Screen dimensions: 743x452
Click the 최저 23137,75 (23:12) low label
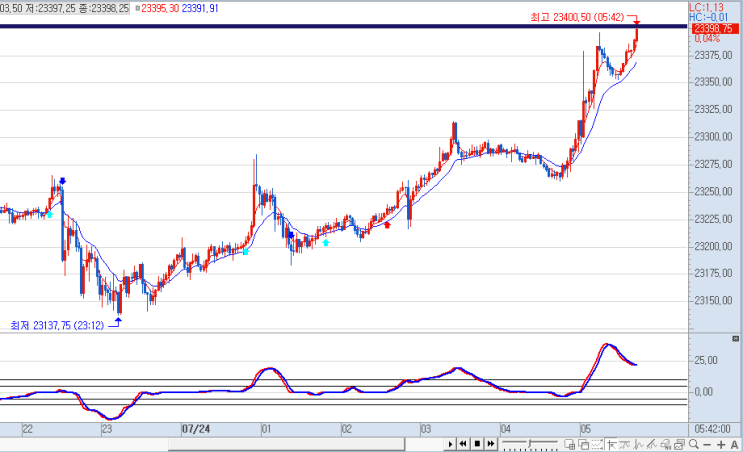(57, 325)
